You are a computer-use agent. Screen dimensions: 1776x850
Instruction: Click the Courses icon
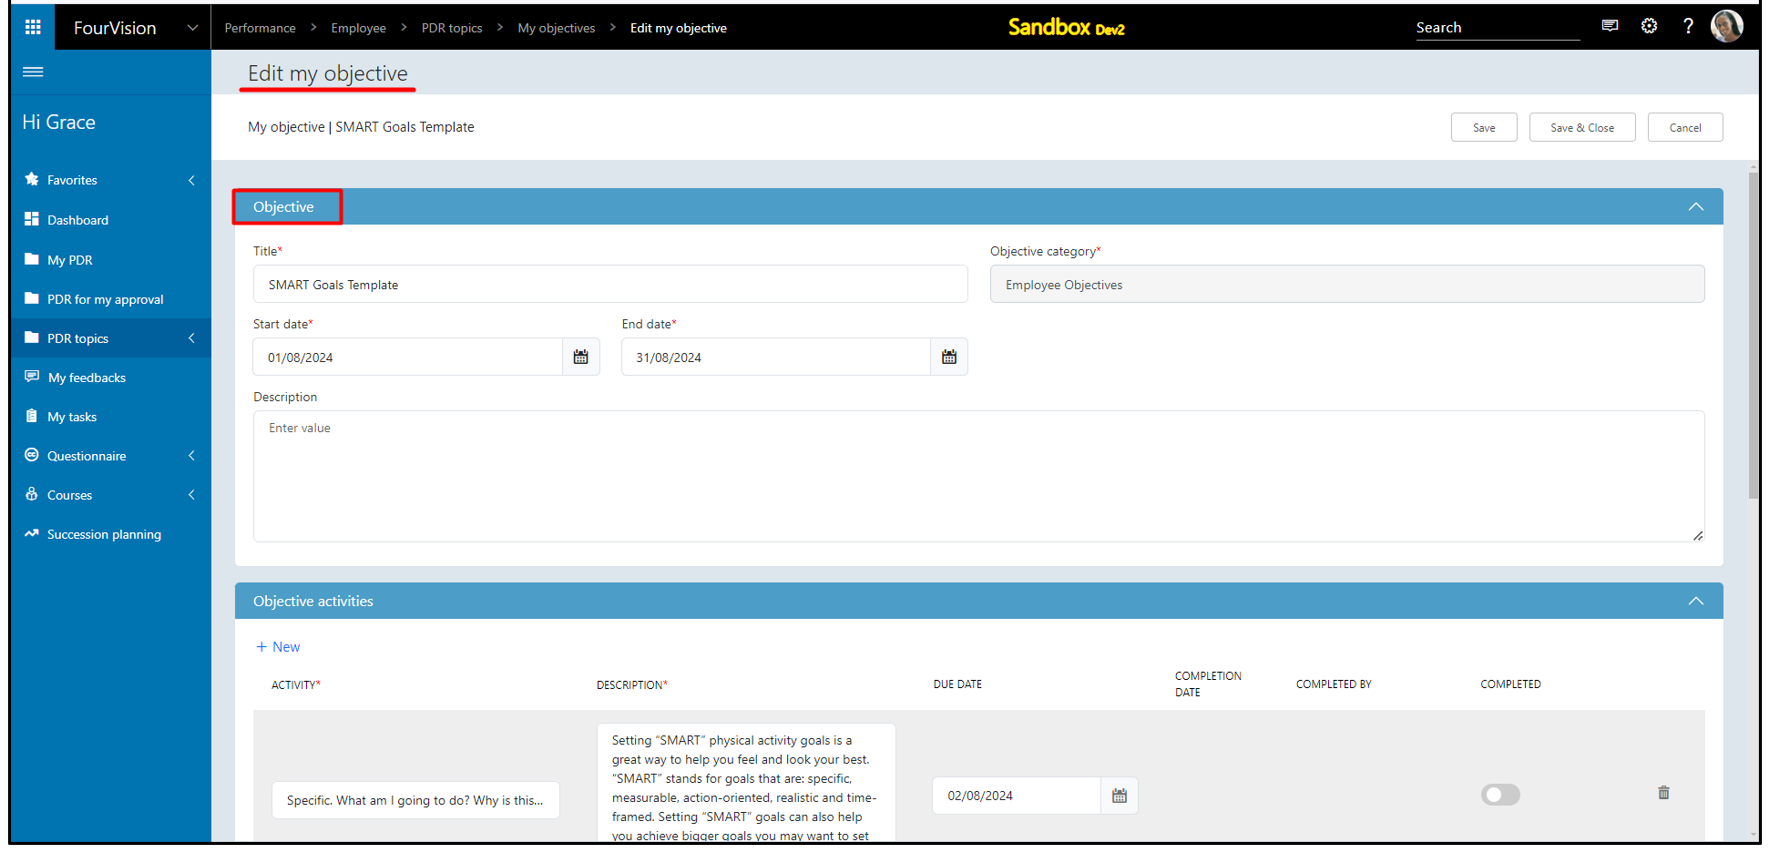(32, 494)
